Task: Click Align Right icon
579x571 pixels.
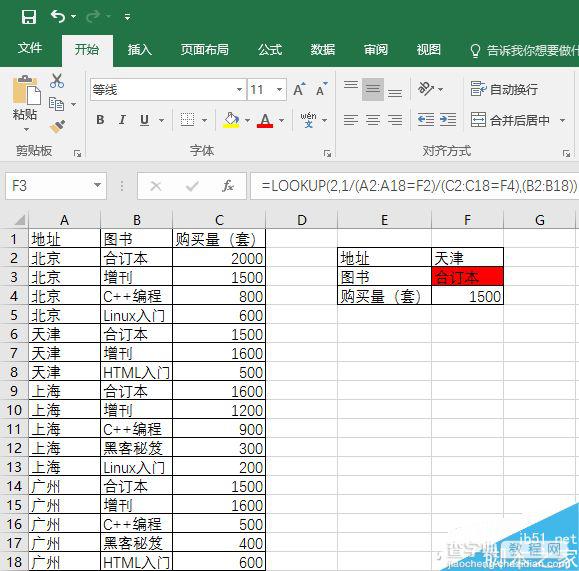Action: 395,120
